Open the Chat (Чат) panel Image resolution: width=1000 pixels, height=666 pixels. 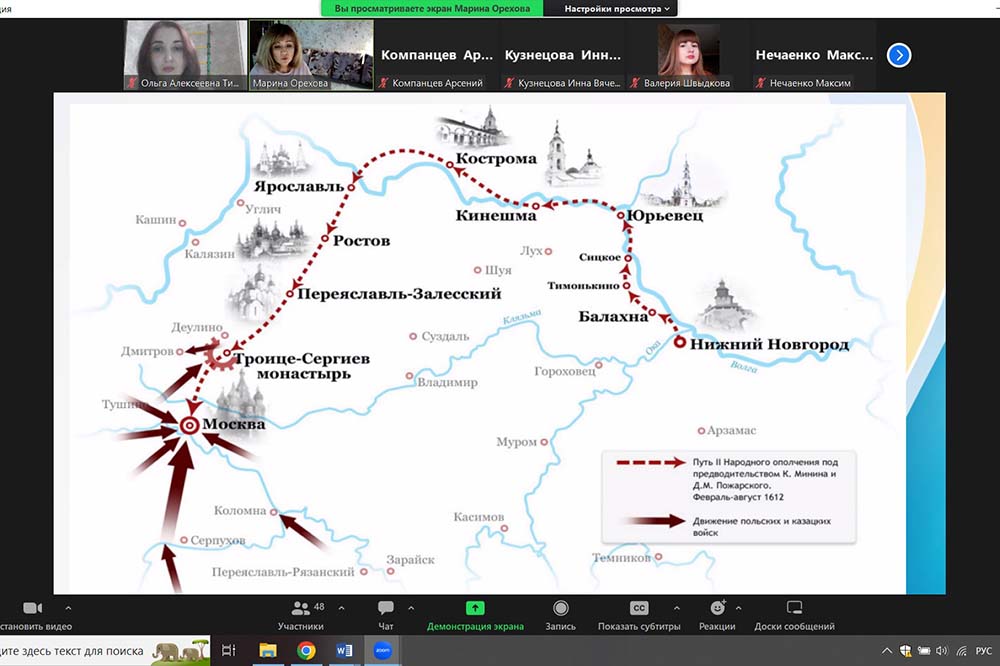pos(385,609)
